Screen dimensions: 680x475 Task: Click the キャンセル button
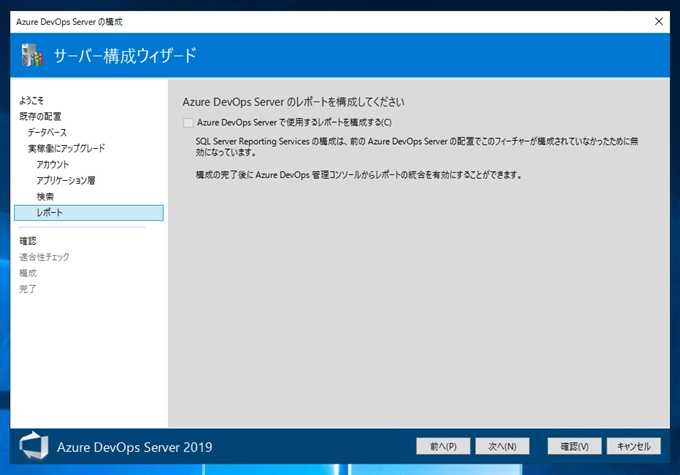click(634, 446)
